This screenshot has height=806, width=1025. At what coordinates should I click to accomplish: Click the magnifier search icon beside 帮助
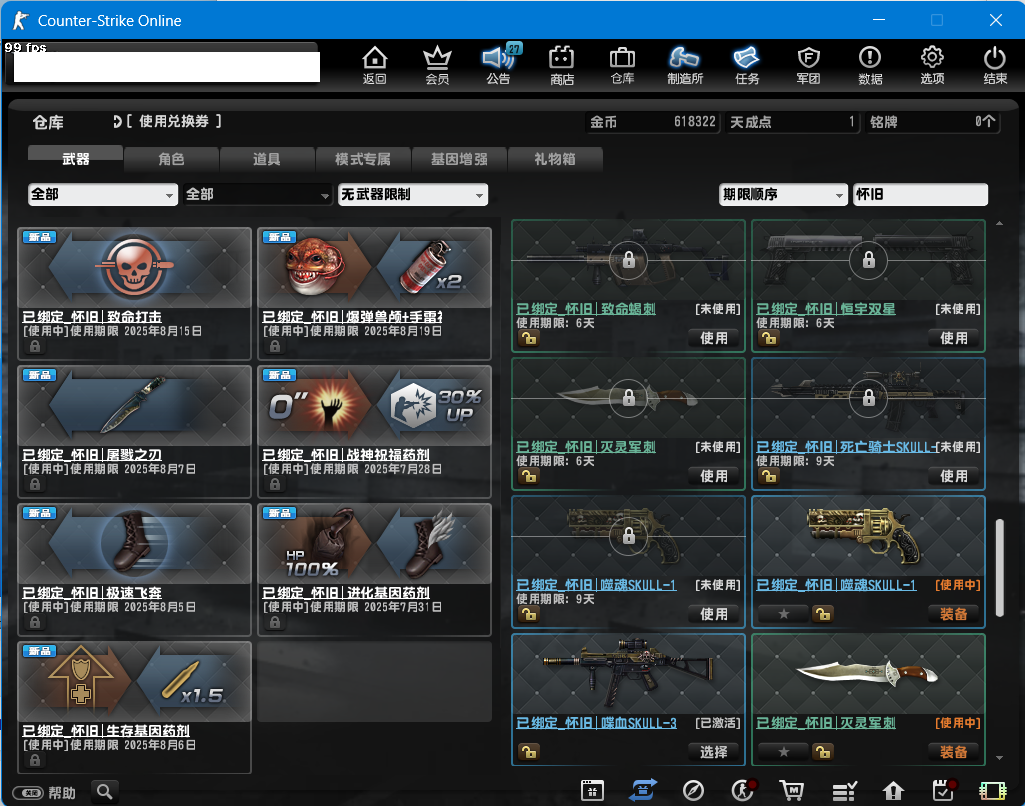(105, 792)
